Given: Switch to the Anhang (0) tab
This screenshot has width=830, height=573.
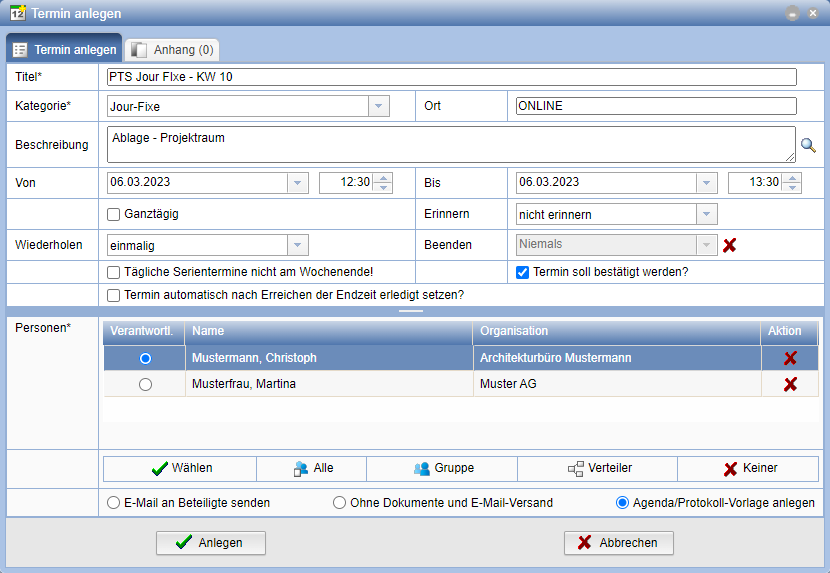Looking at the screenshot, I should tap(172, 49).
